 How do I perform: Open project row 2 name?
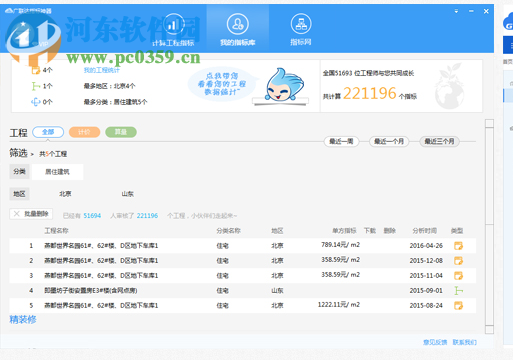(x=101, y=261)
